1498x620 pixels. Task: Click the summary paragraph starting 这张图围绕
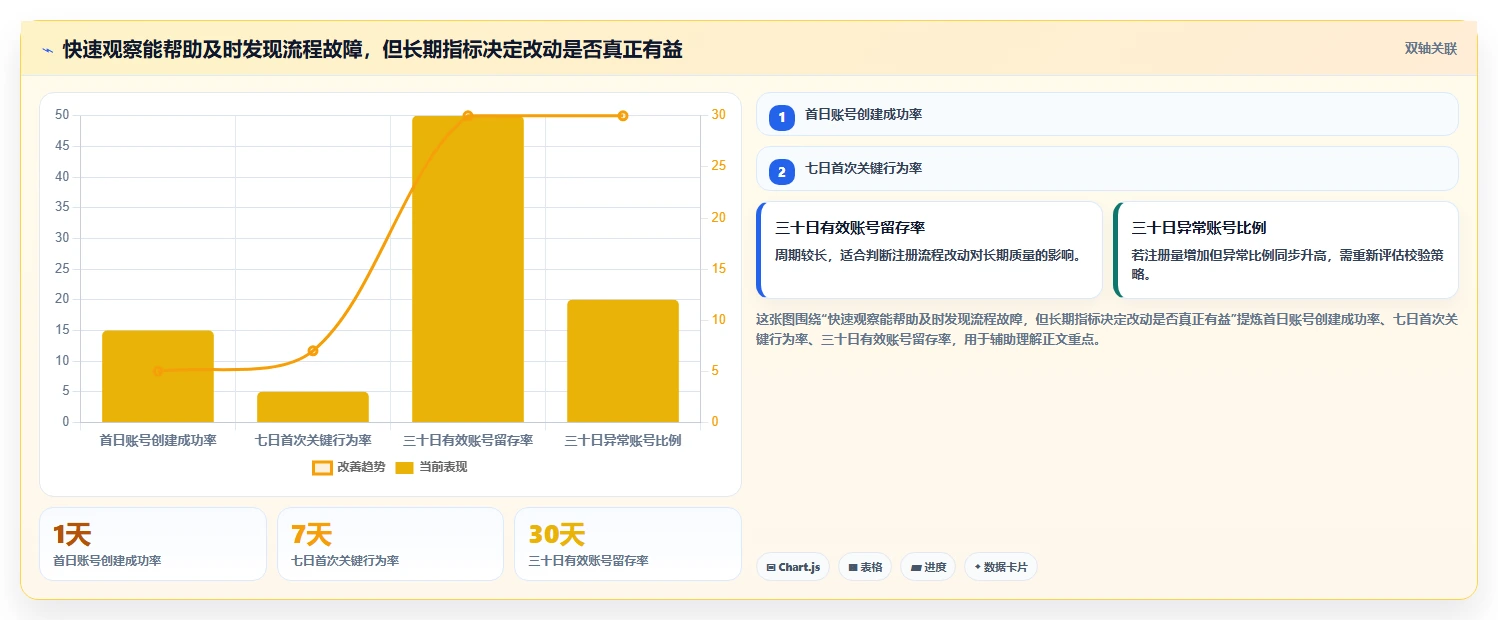pyautogui.click(x=1106, y=329)
